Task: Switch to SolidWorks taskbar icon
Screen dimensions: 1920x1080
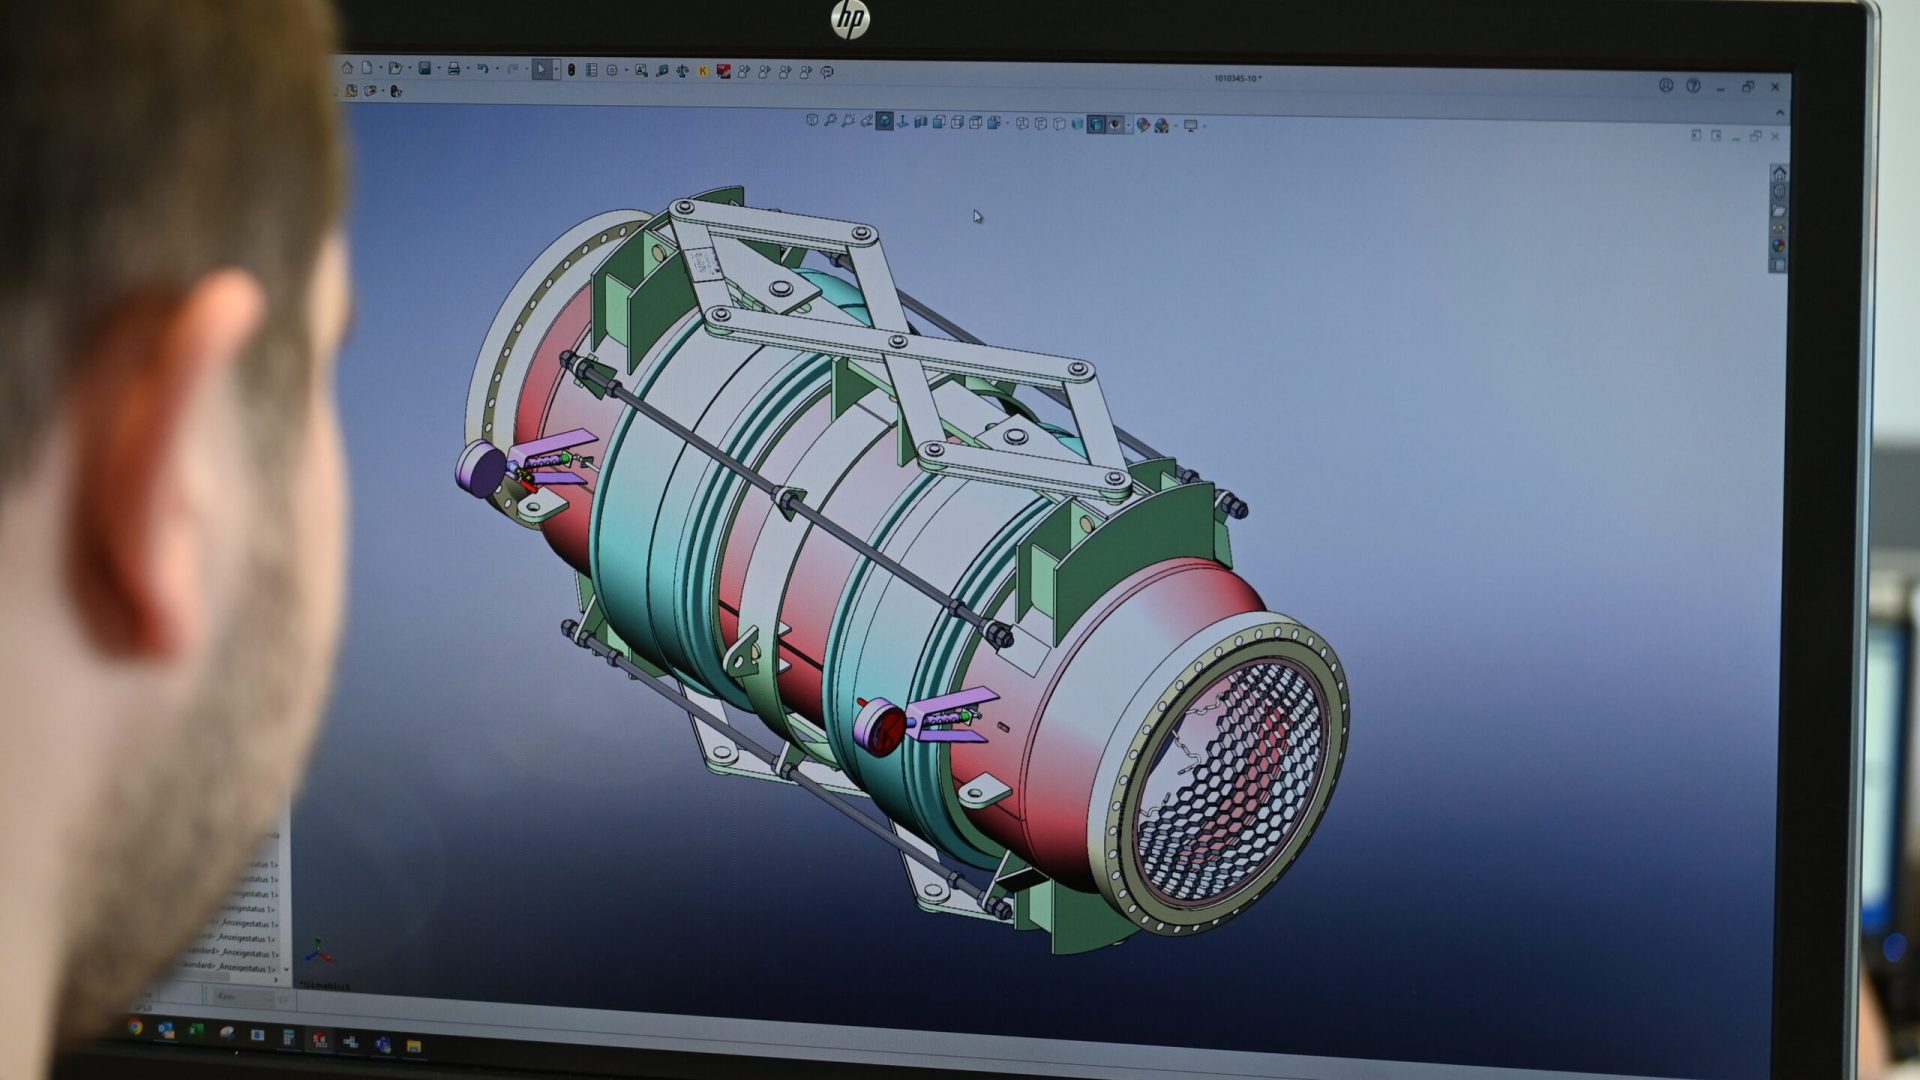Action: click(319, 1042)
